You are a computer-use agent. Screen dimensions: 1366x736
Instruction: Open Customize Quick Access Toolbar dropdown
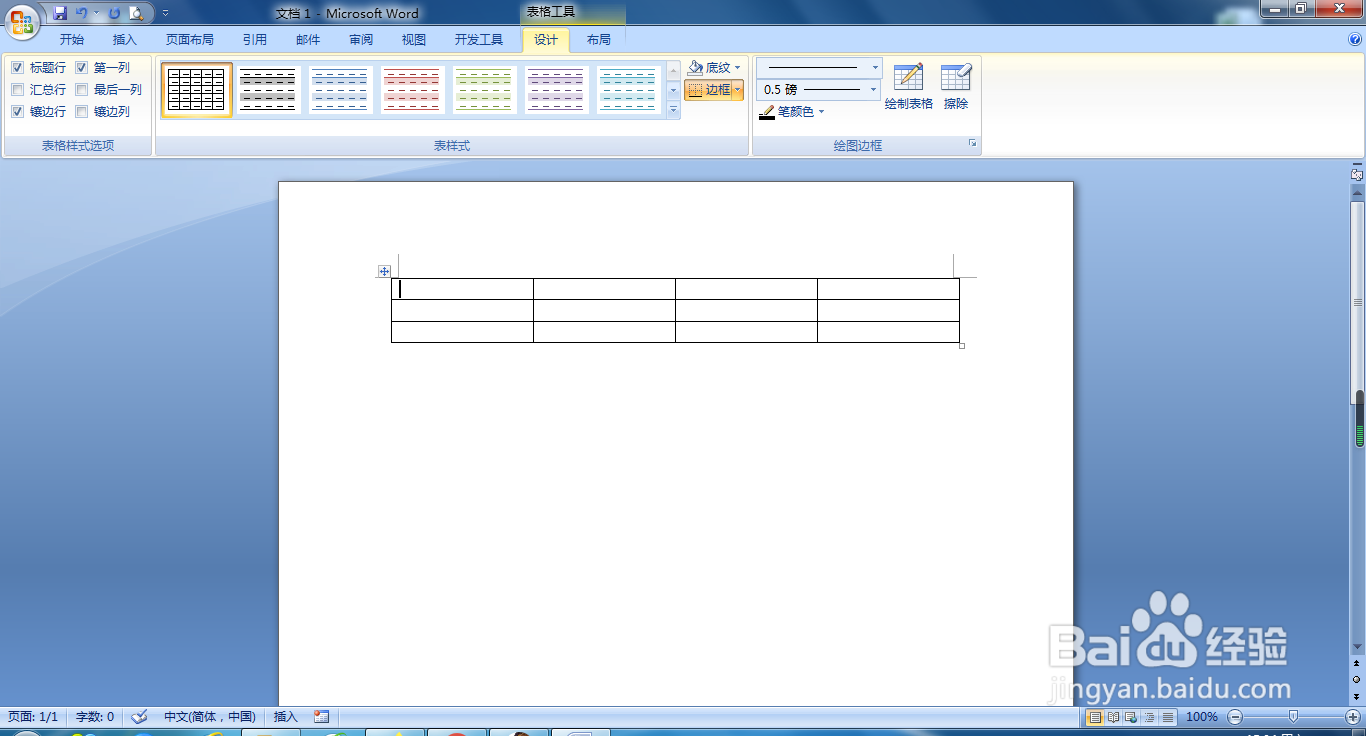pos(165,13)
